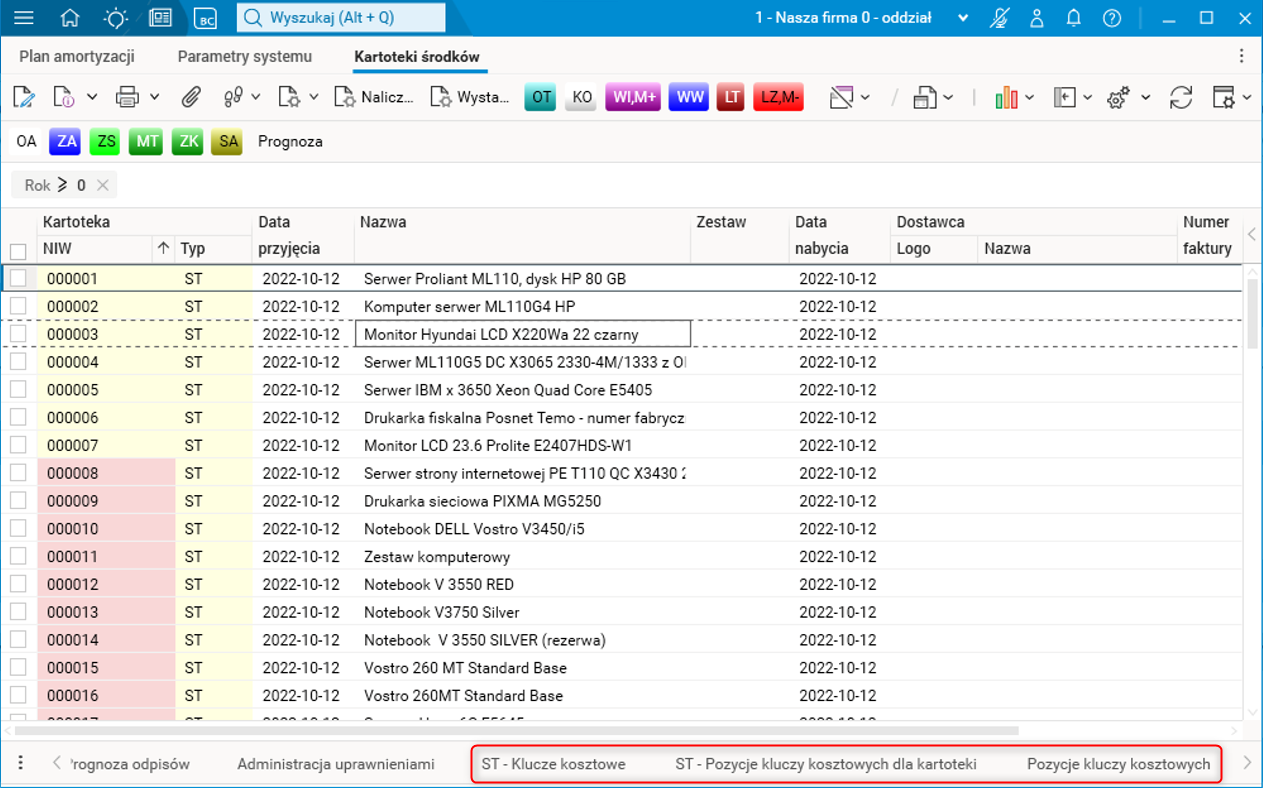
Task: Click the muted microphone icon
Action: point(999,18)
